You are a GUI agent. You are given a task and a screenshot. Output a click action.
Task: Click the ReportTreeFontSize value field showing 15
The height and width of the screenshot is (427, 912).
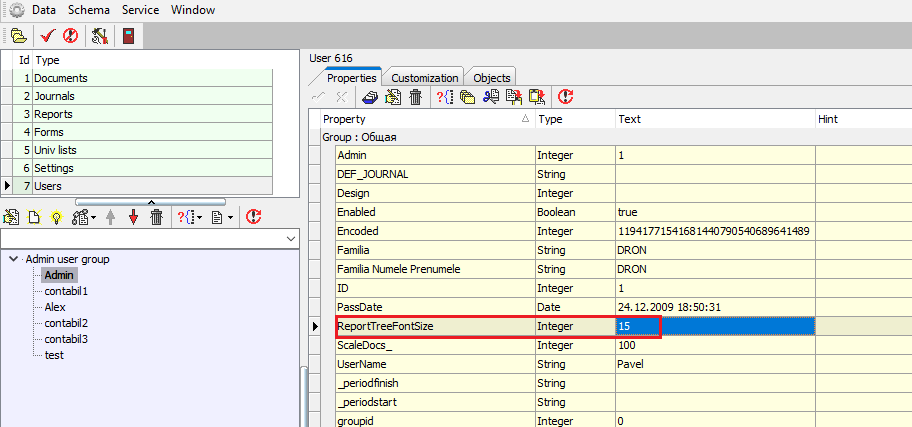pyautogui.click(x=715, y=327)
